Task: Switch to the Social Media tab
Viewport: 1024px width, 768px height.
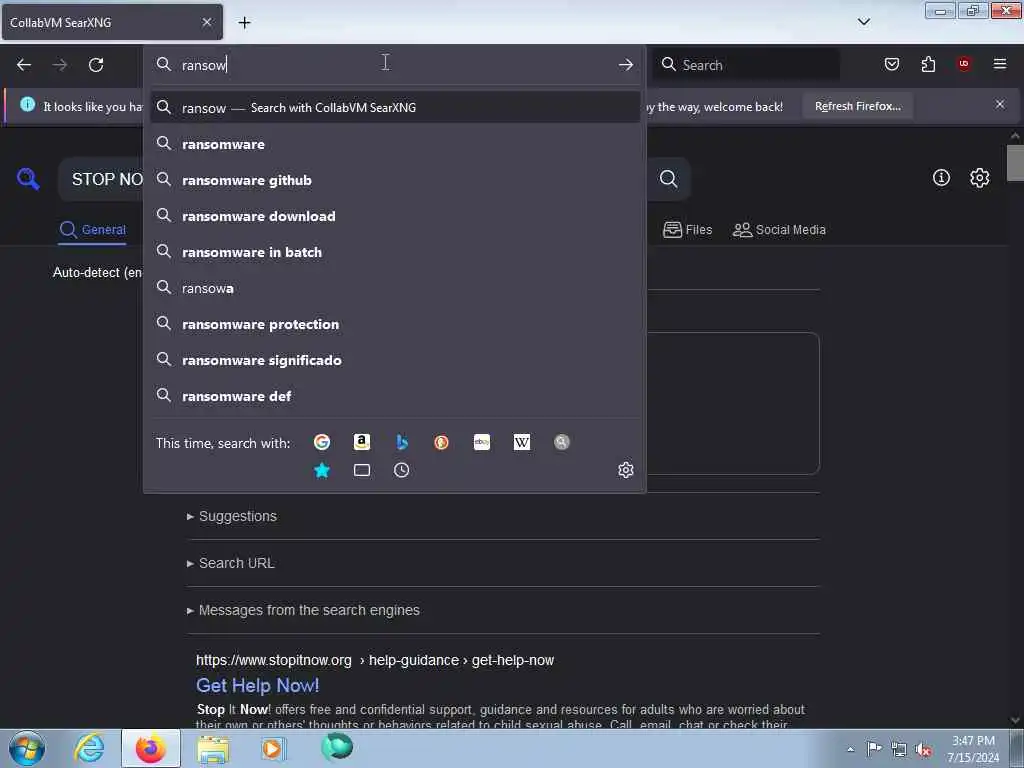Action: 779,230
